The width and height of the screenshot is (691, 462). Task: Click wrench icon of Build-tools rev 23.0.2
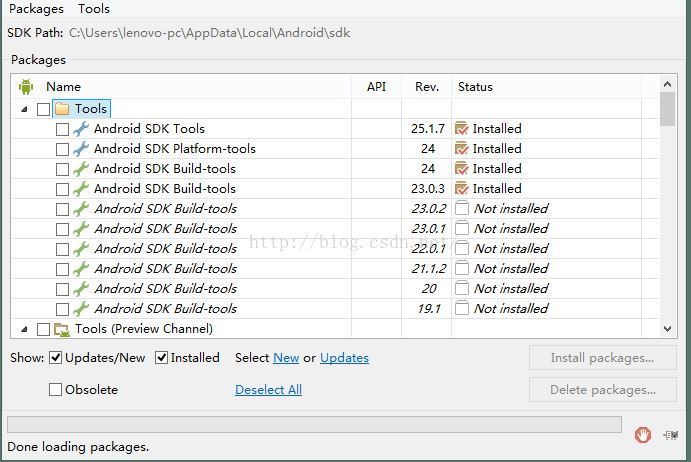coord(81,209)
